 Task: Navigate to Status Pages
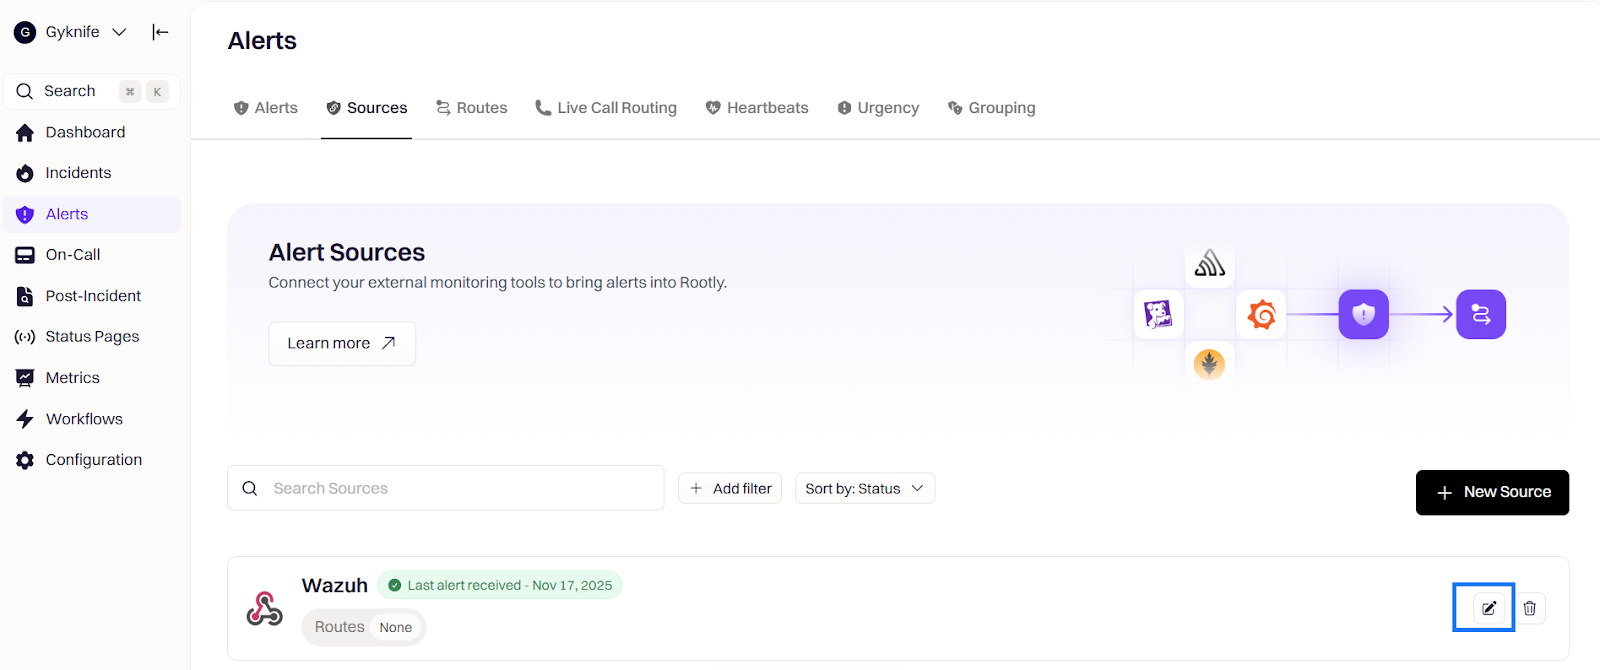point(92,337)
